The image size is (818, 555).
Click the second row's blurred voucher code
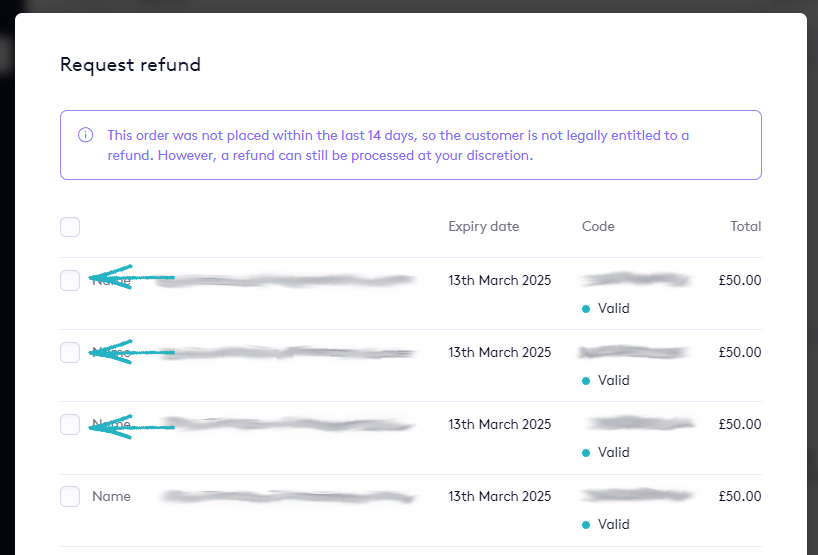634,352
